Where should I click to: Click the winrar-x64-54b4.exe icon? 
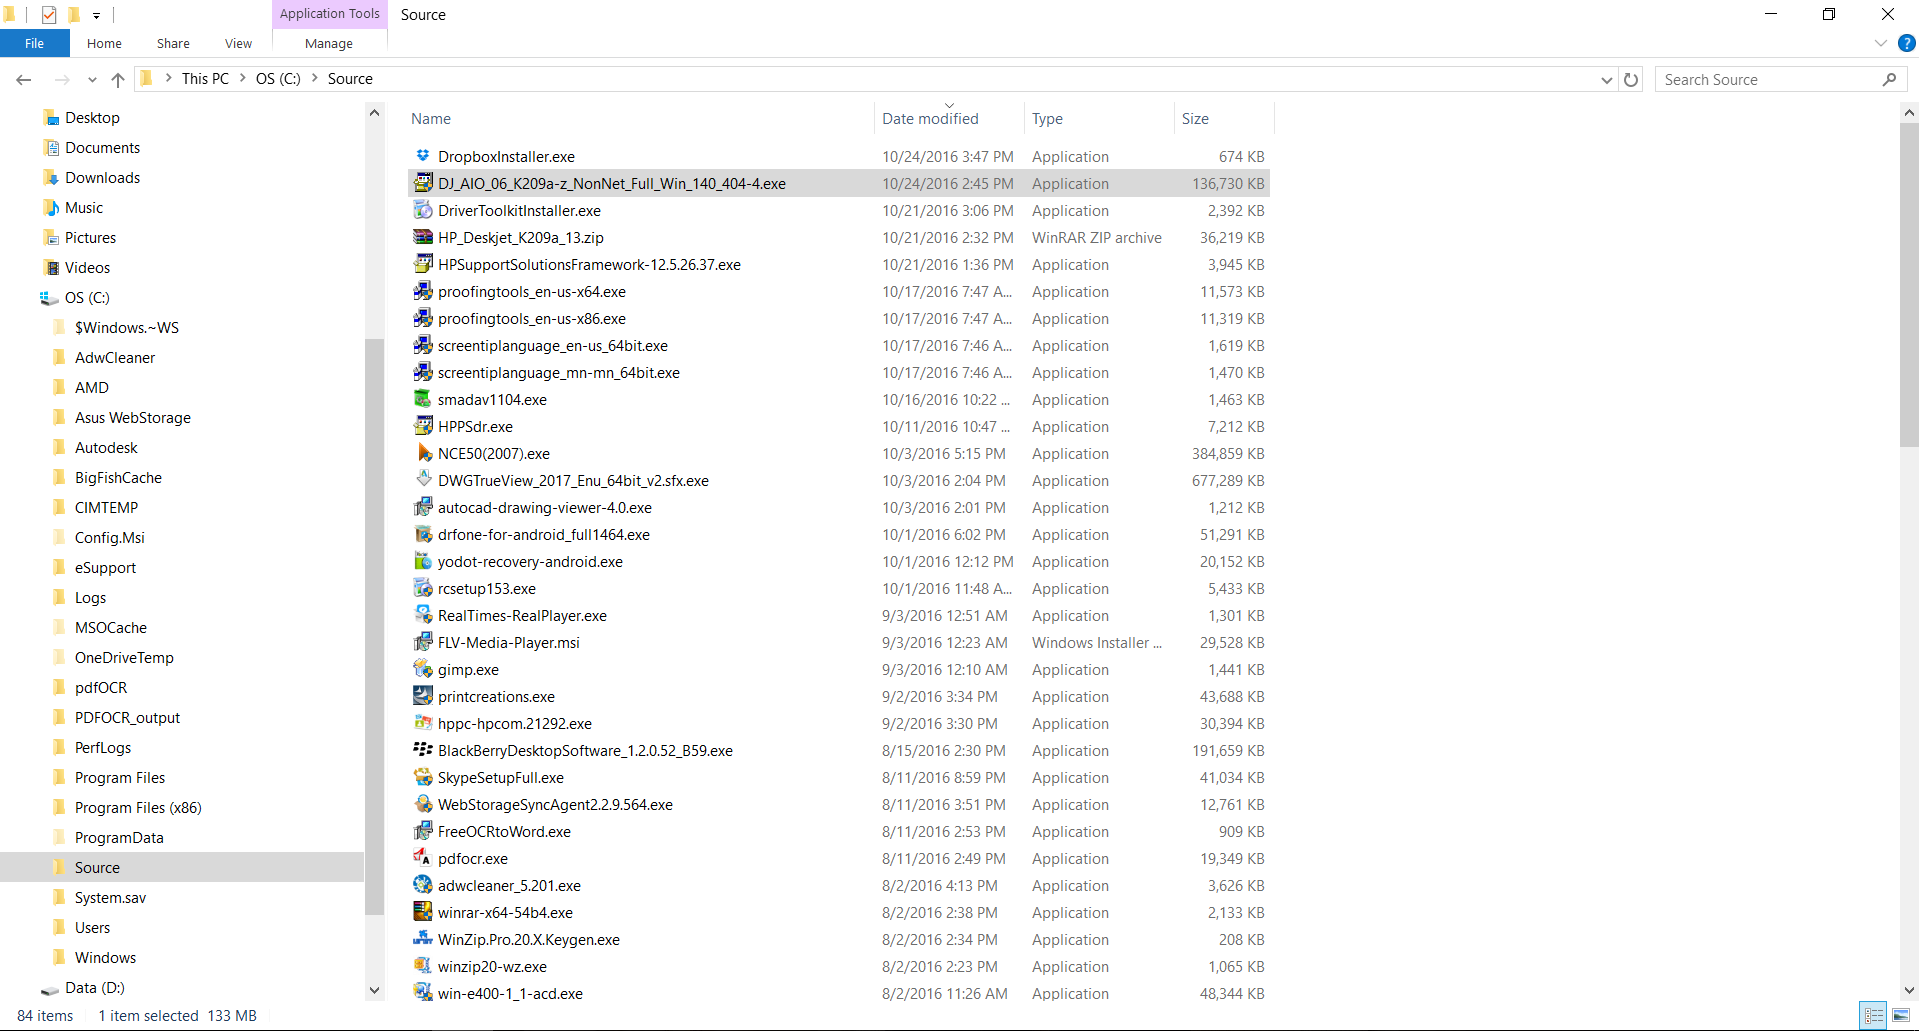pos(423,912)
